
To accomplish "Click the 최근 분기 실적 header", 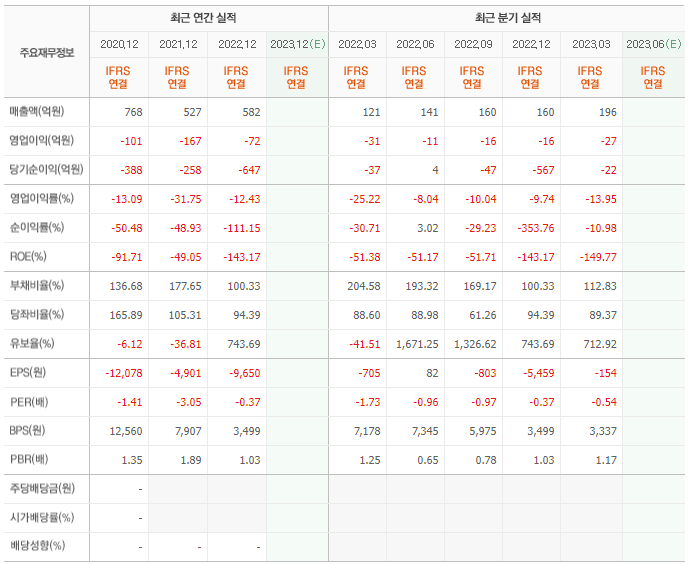I will click(x=508, y=18).
